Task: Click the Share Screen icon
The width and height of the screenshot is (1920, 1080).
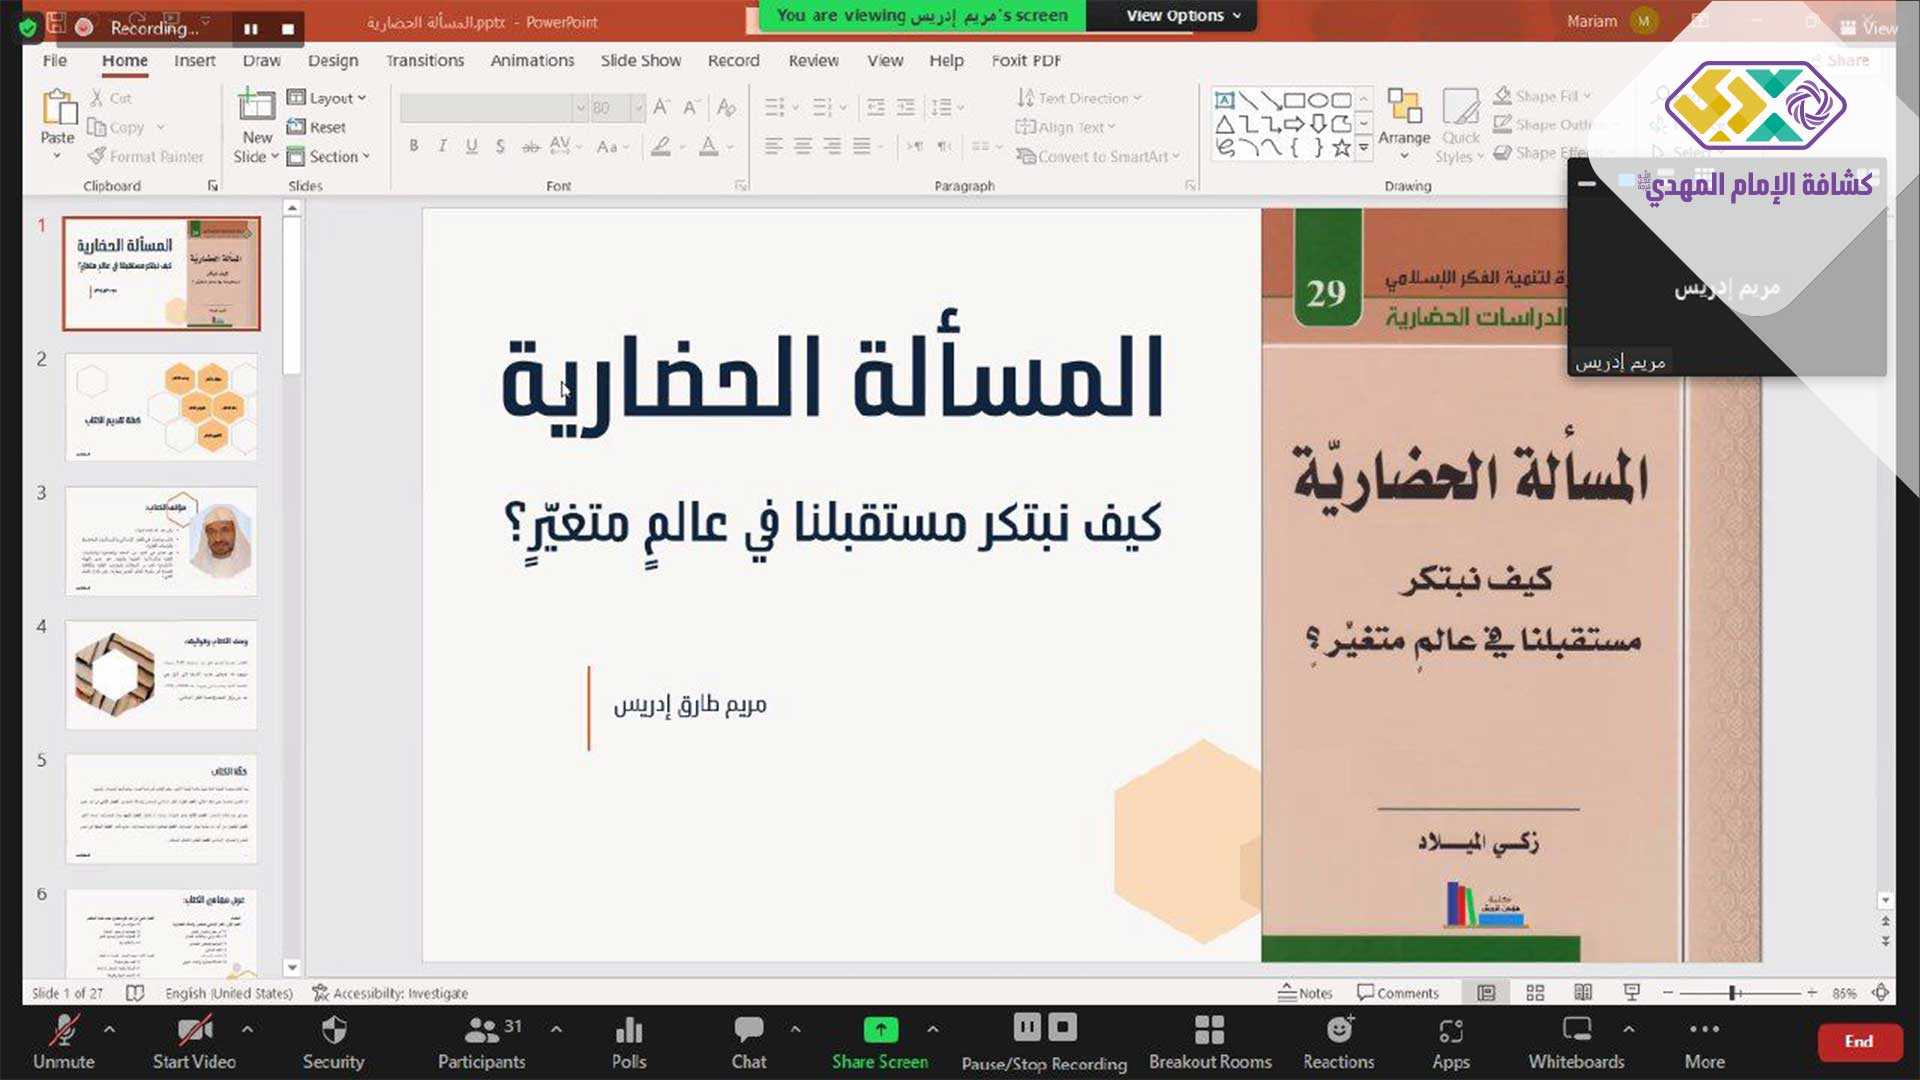Action: [x=880, y=1030]
